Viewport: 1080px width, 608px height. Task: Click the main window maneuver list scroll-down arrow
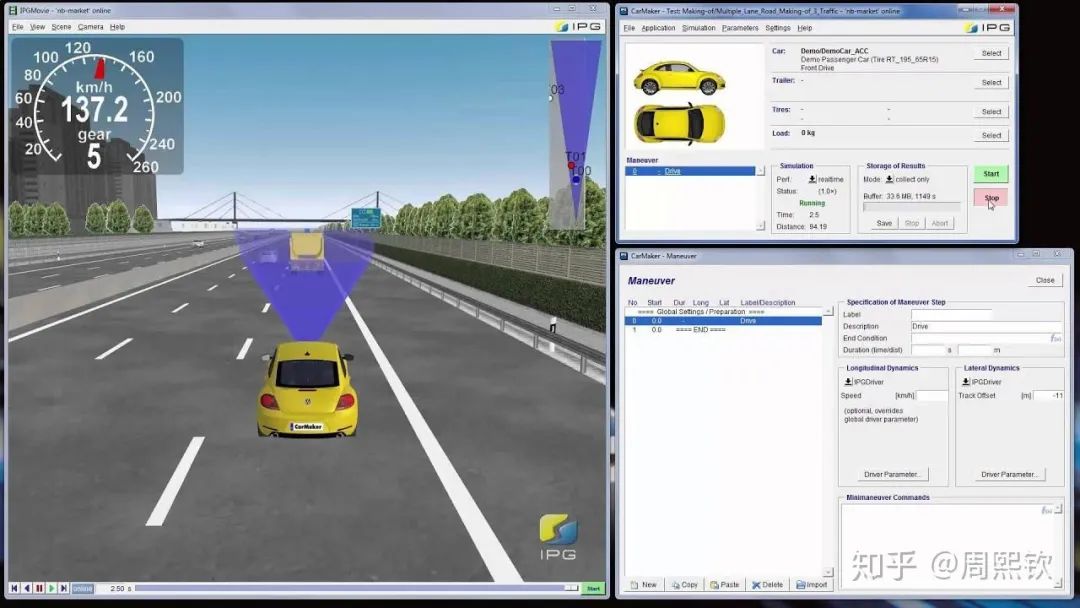pos(760,226)
